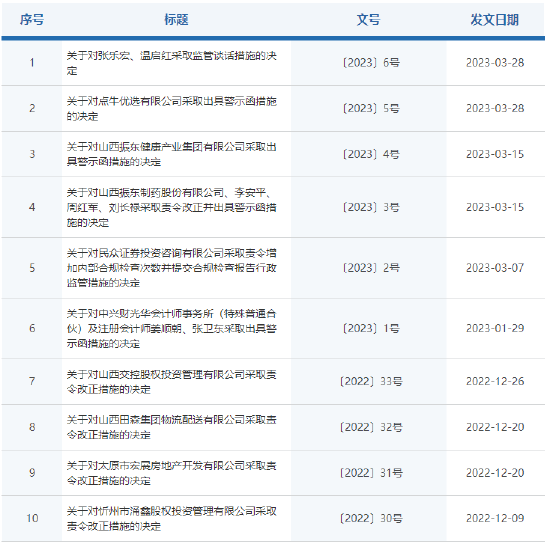
Task: Select document number [2023] 3号
Action: 371,207
